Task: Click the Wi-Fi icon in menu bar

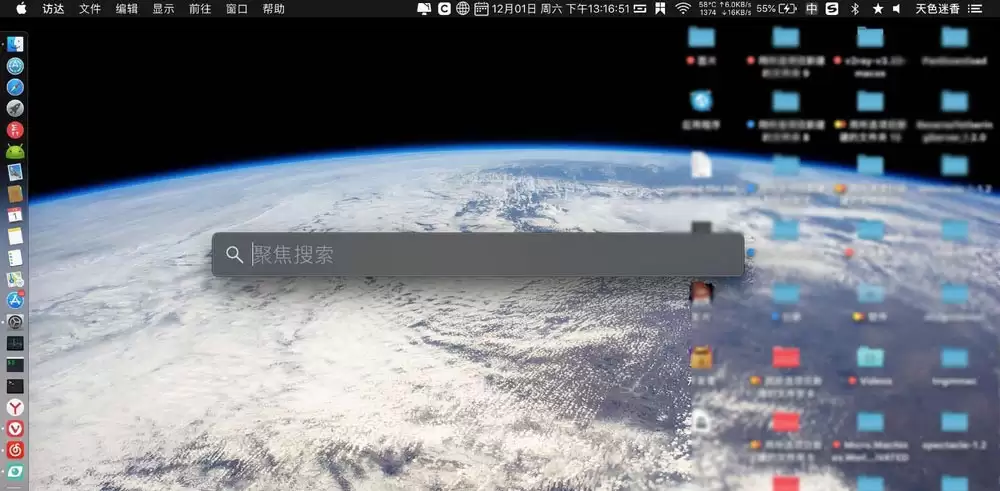Action: 684,8
